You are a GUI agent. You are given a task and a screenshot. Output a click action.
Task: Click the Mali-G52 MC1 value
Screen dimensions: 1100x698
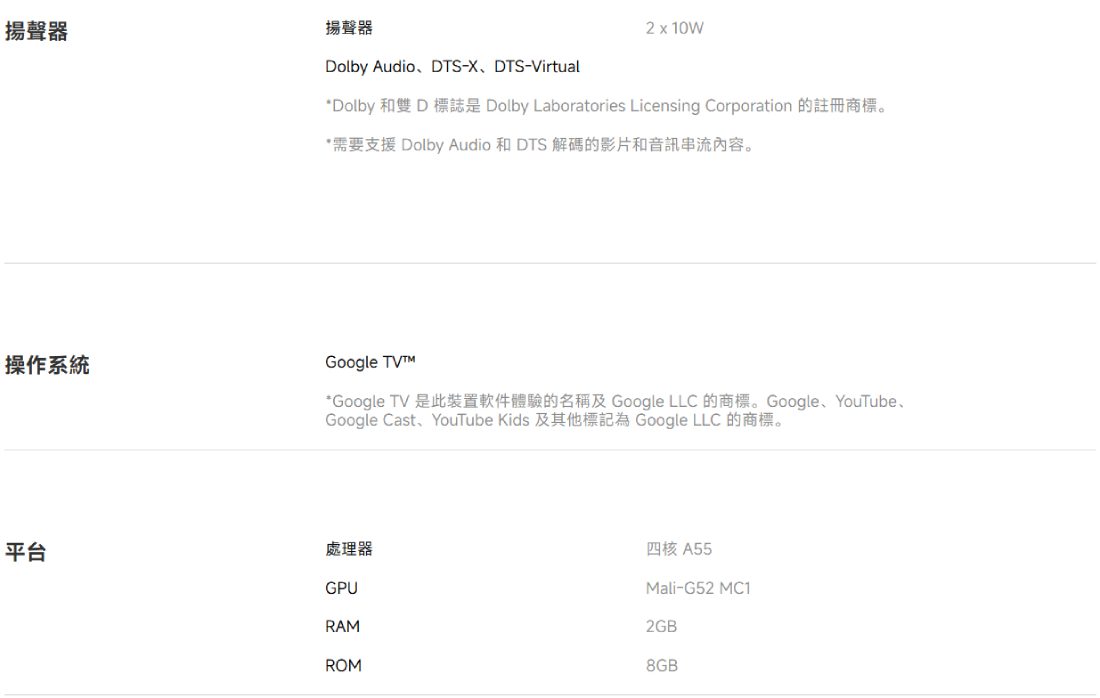[x=698, y=588]
